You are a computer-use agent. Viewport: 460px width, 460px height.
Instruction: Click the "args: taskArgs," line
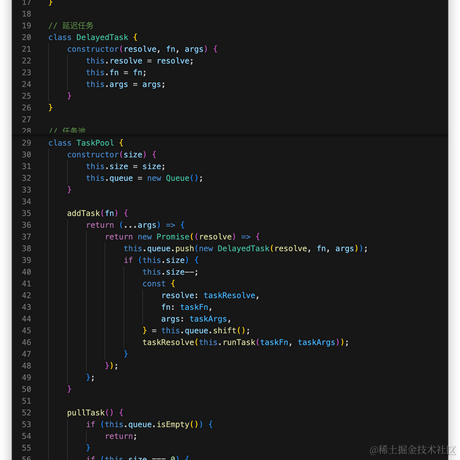(x=196, y=319)
